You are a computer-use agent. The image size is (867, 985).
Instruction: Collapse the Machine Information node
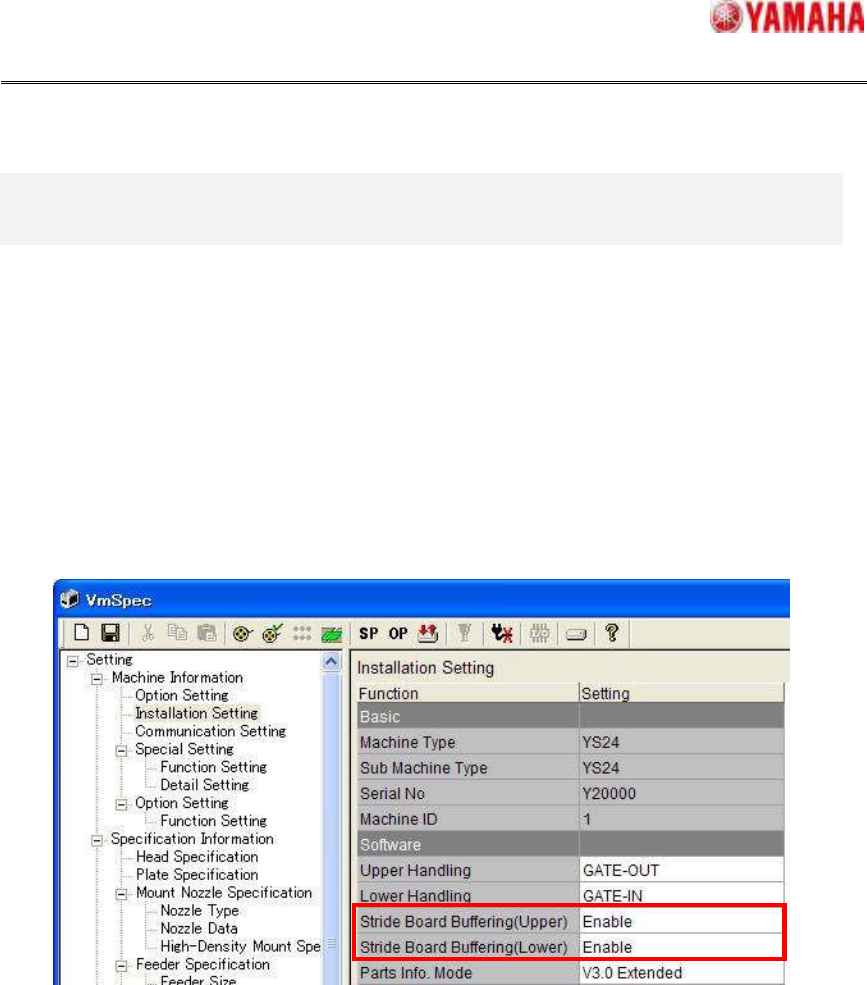(x=97, y=679)
